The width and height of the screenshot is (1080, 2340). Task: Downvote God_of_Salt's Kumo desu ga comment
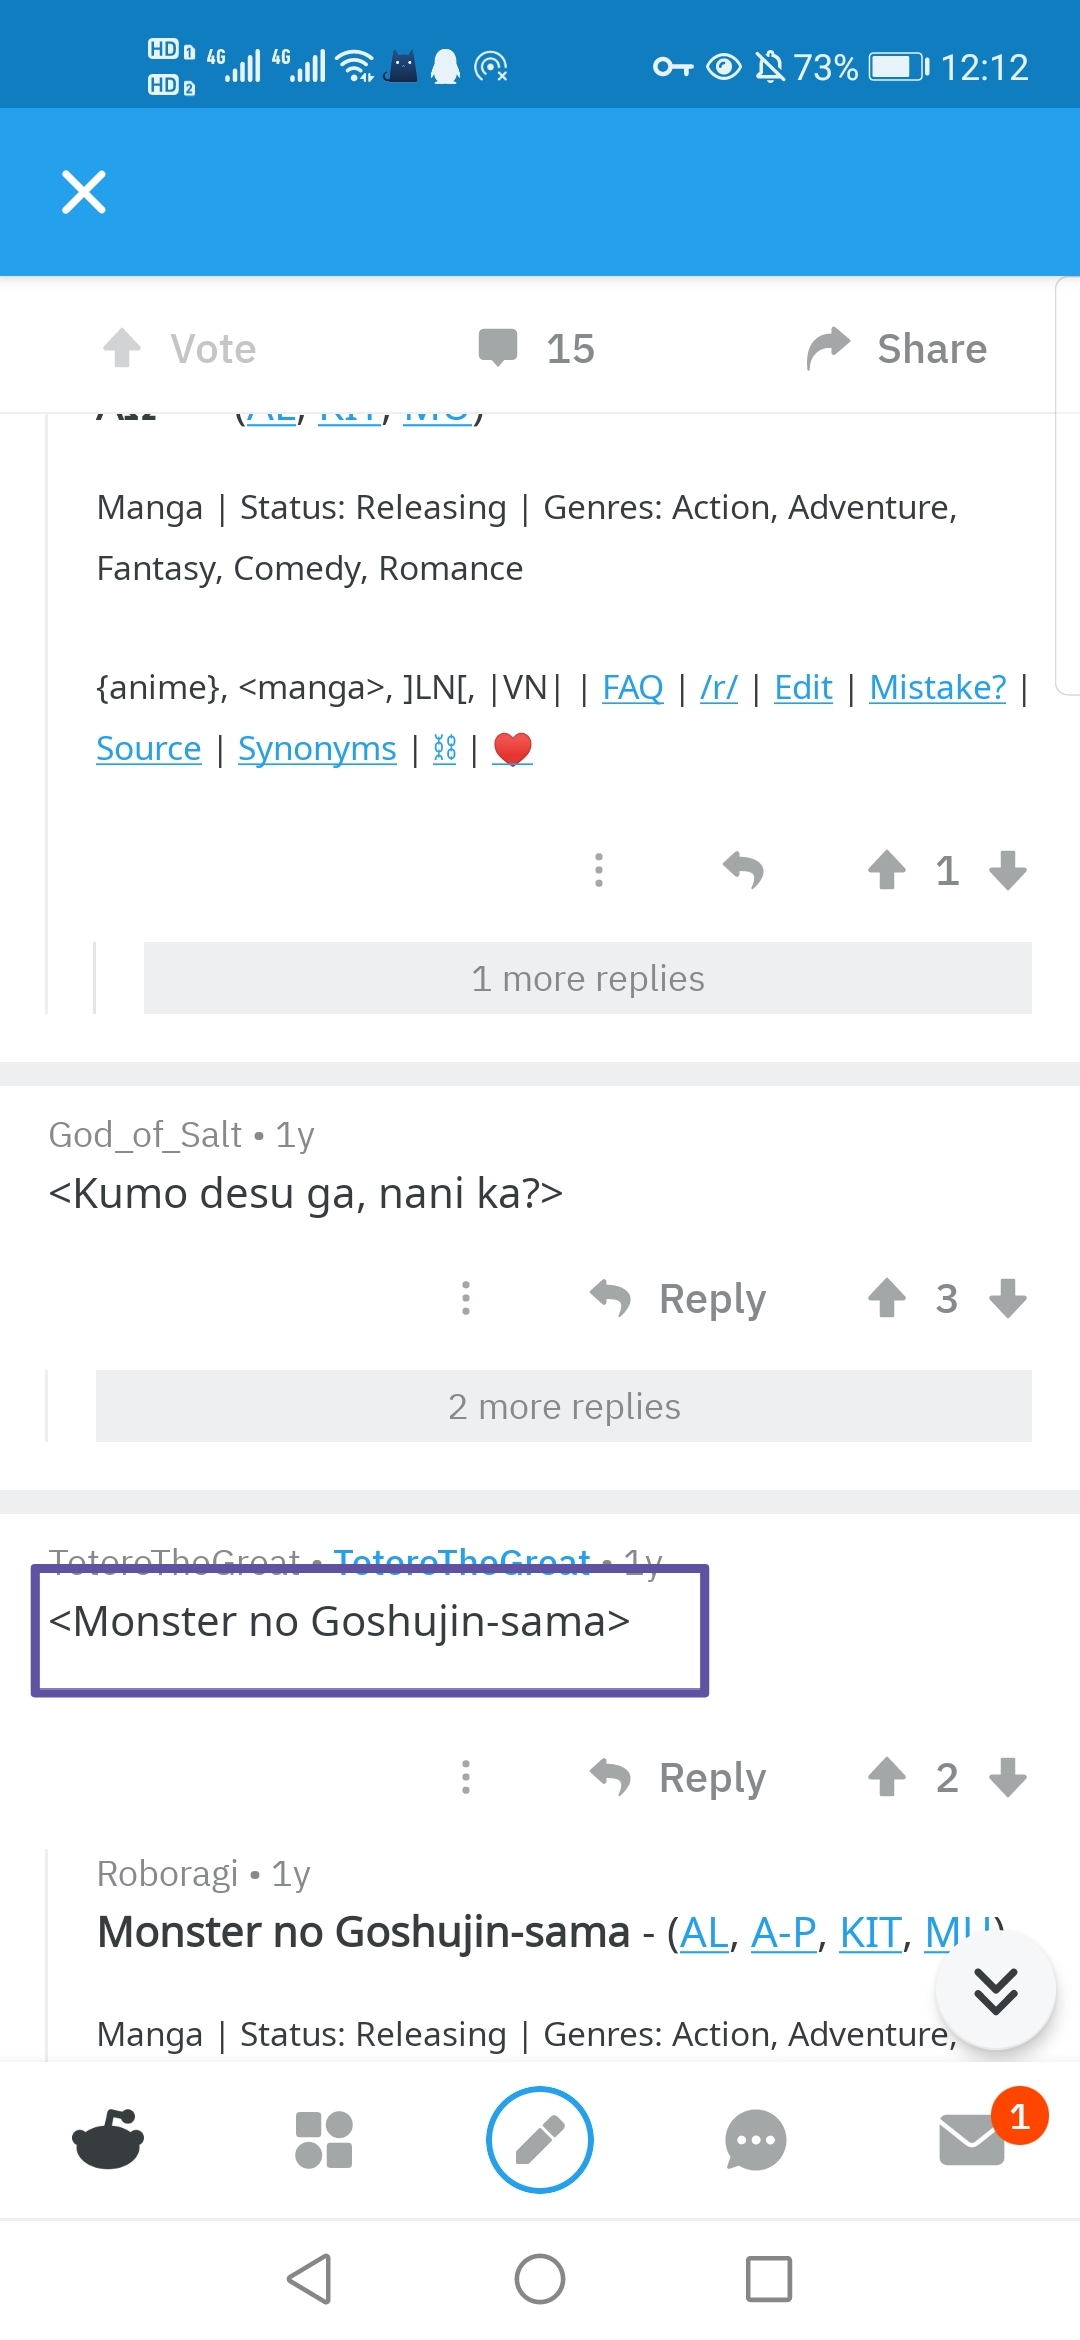(1008, 1298)
